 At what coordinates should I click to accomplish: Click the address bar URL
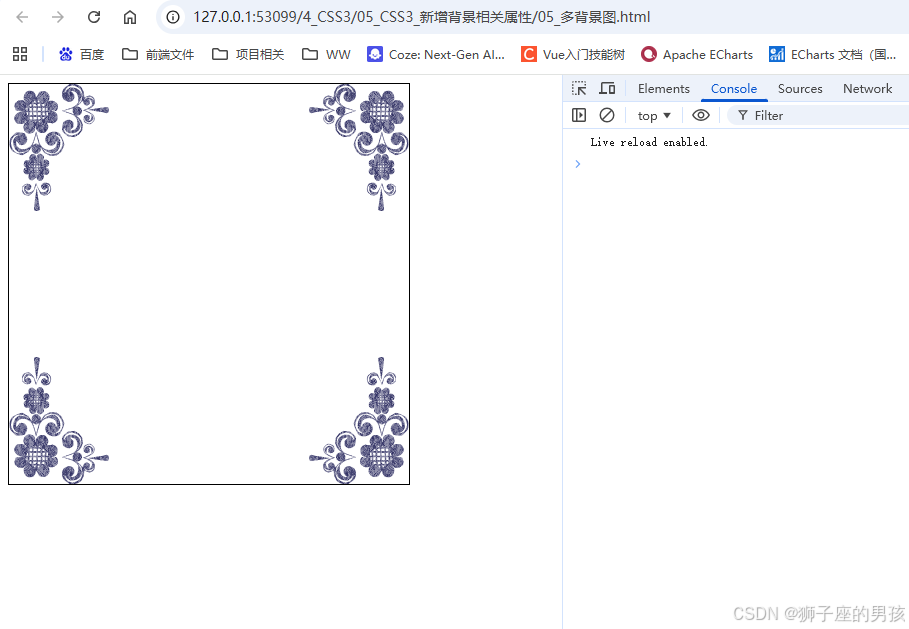(x=421, y=17)
